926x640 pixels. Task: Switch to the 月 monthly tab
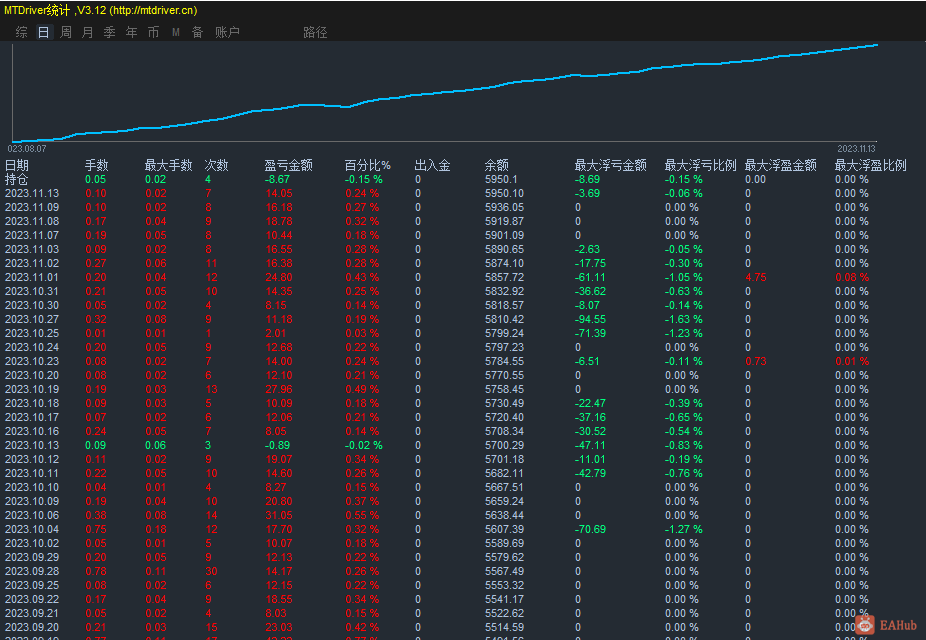pos(88,32)
